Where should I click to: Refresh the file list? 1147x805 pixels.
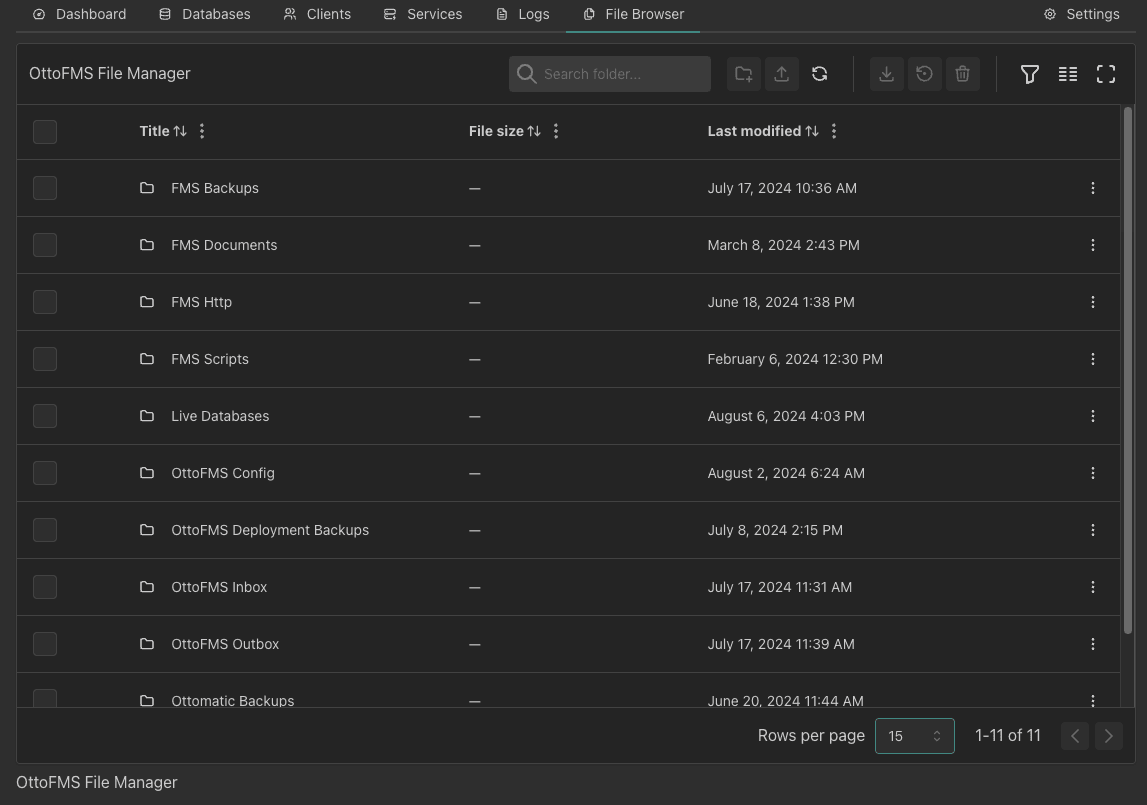coord(819,74)
